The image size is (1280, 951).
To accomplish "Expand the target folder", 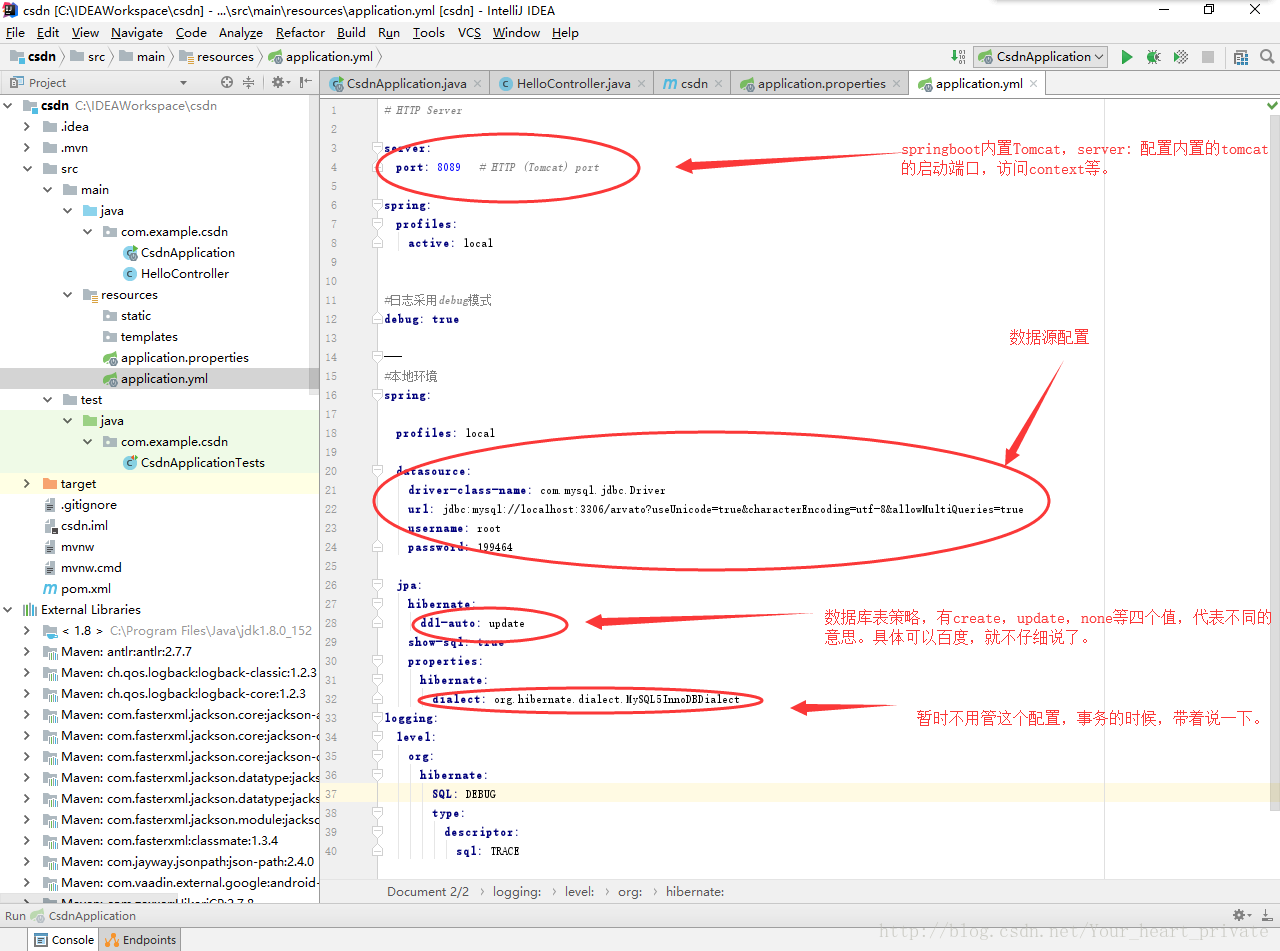I will click(x=27, y=483).
